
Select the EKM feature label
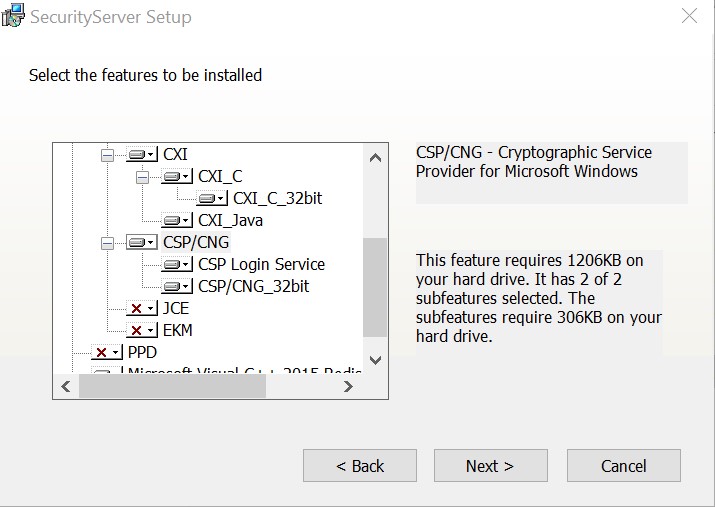click(177, 331)
